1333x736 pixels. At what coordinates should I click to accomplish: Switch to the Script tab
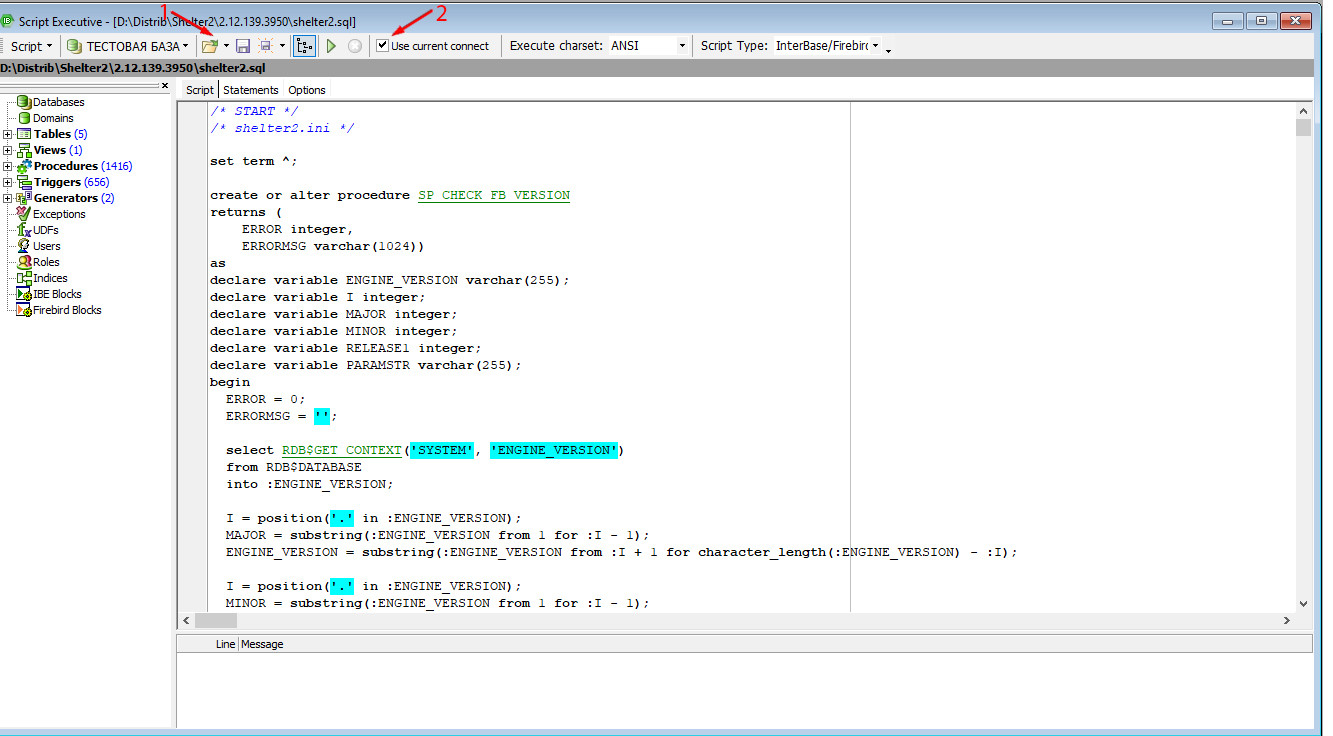coord(200,90)
